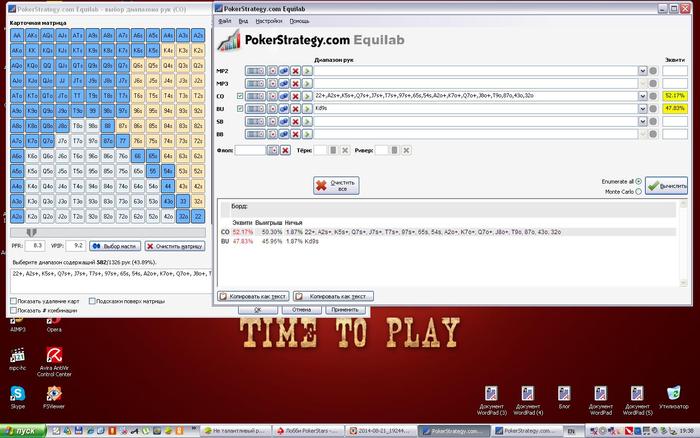Enable 'Подсказки поверх матрицы' checkbox
The image size is (700, 438).
click(x=92, y=301)
